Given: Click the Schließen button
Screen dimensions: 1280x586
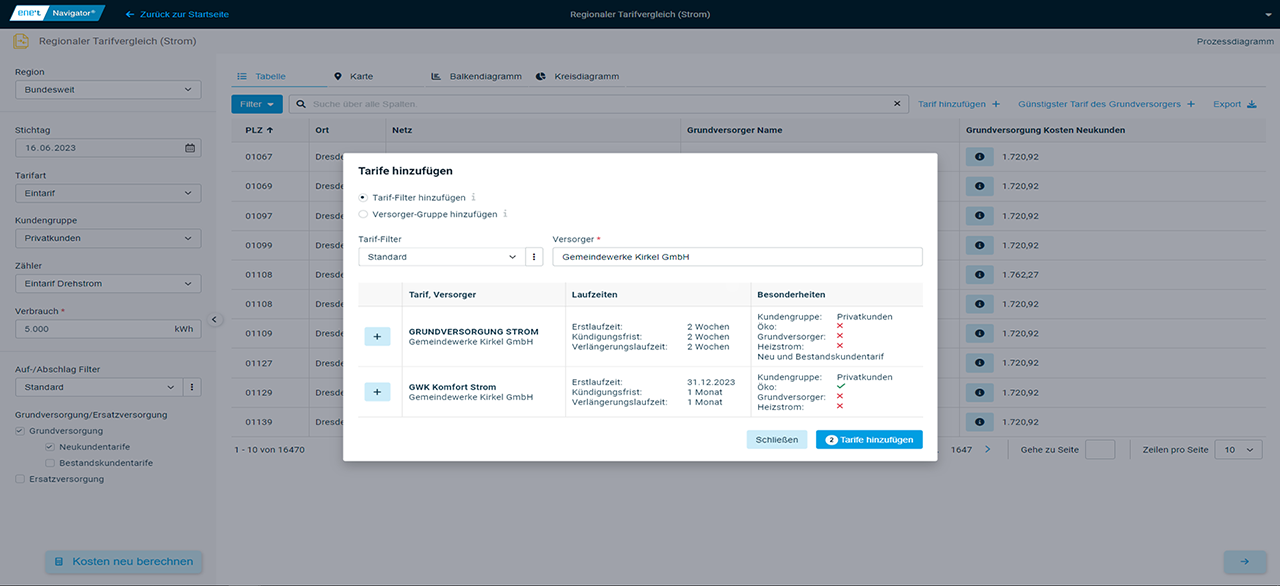Looking at the screenshot, I should [776, 440].
